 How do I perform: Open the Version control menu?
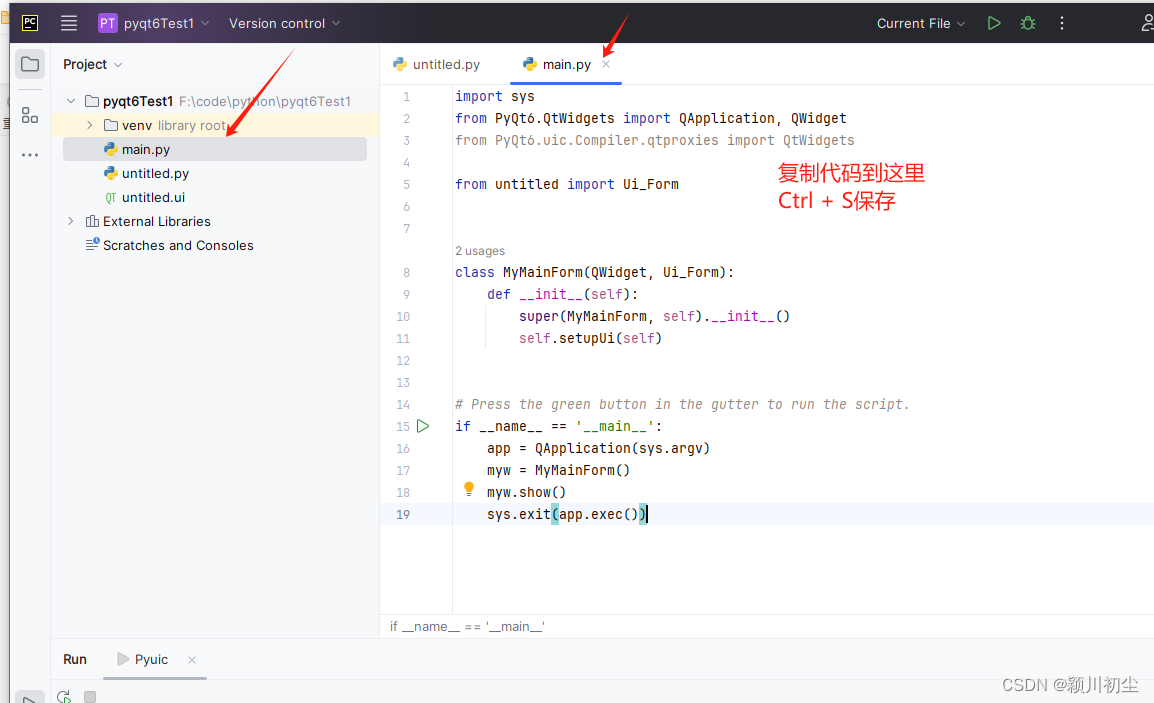[x=276, y=22]
